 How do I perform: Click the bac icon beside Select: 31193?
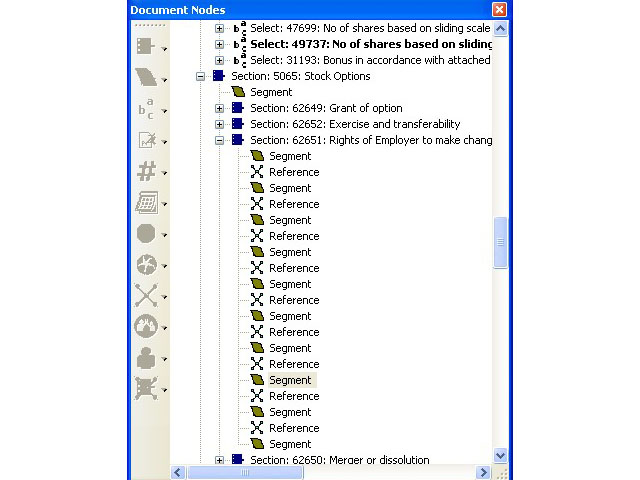pos(240,60)
